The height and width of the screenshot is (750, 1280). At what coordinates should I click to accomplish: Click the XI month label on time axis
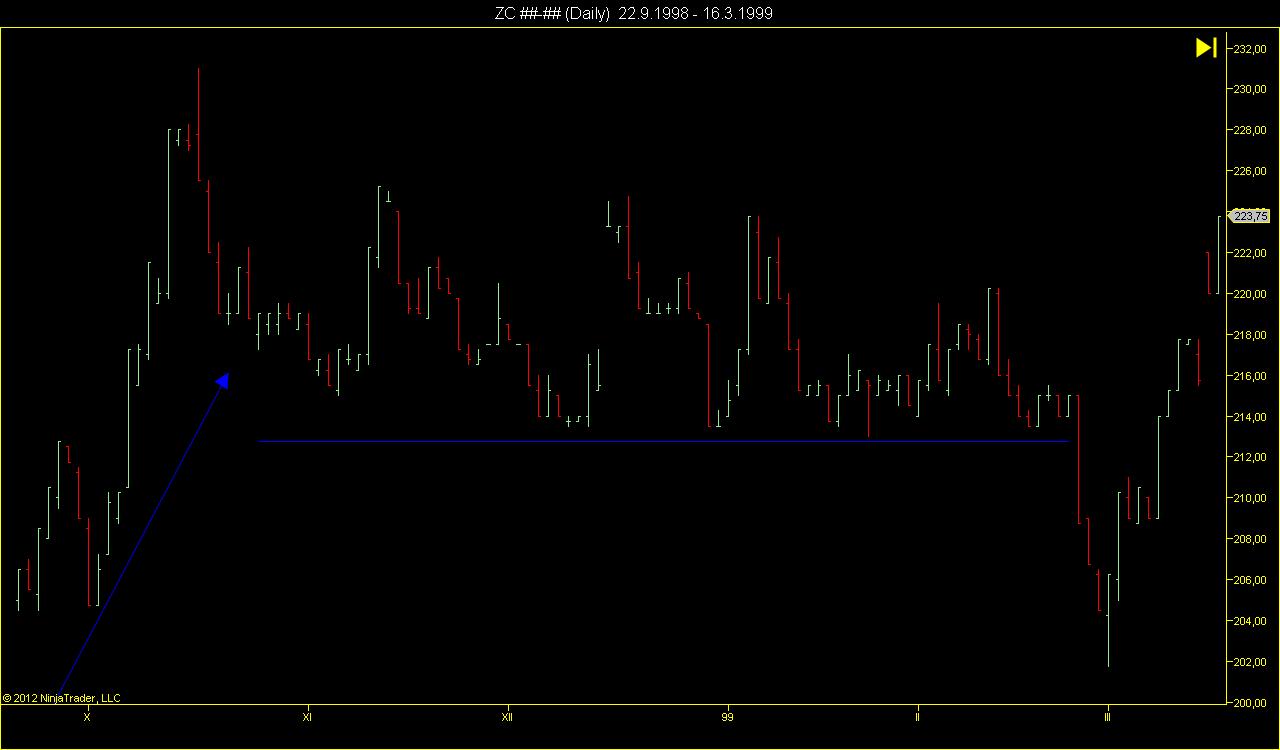[x=307, y=718]
